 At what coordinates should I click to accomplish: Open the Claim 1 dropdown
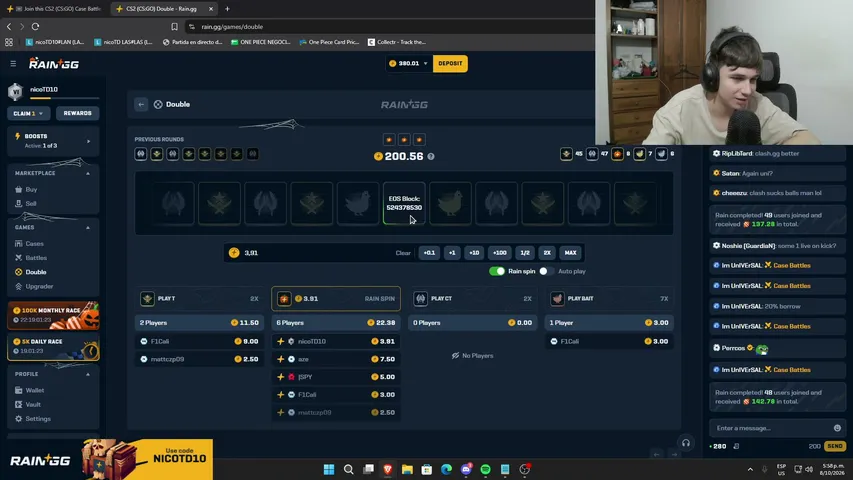pyautogui.click(x=28, y=113)
